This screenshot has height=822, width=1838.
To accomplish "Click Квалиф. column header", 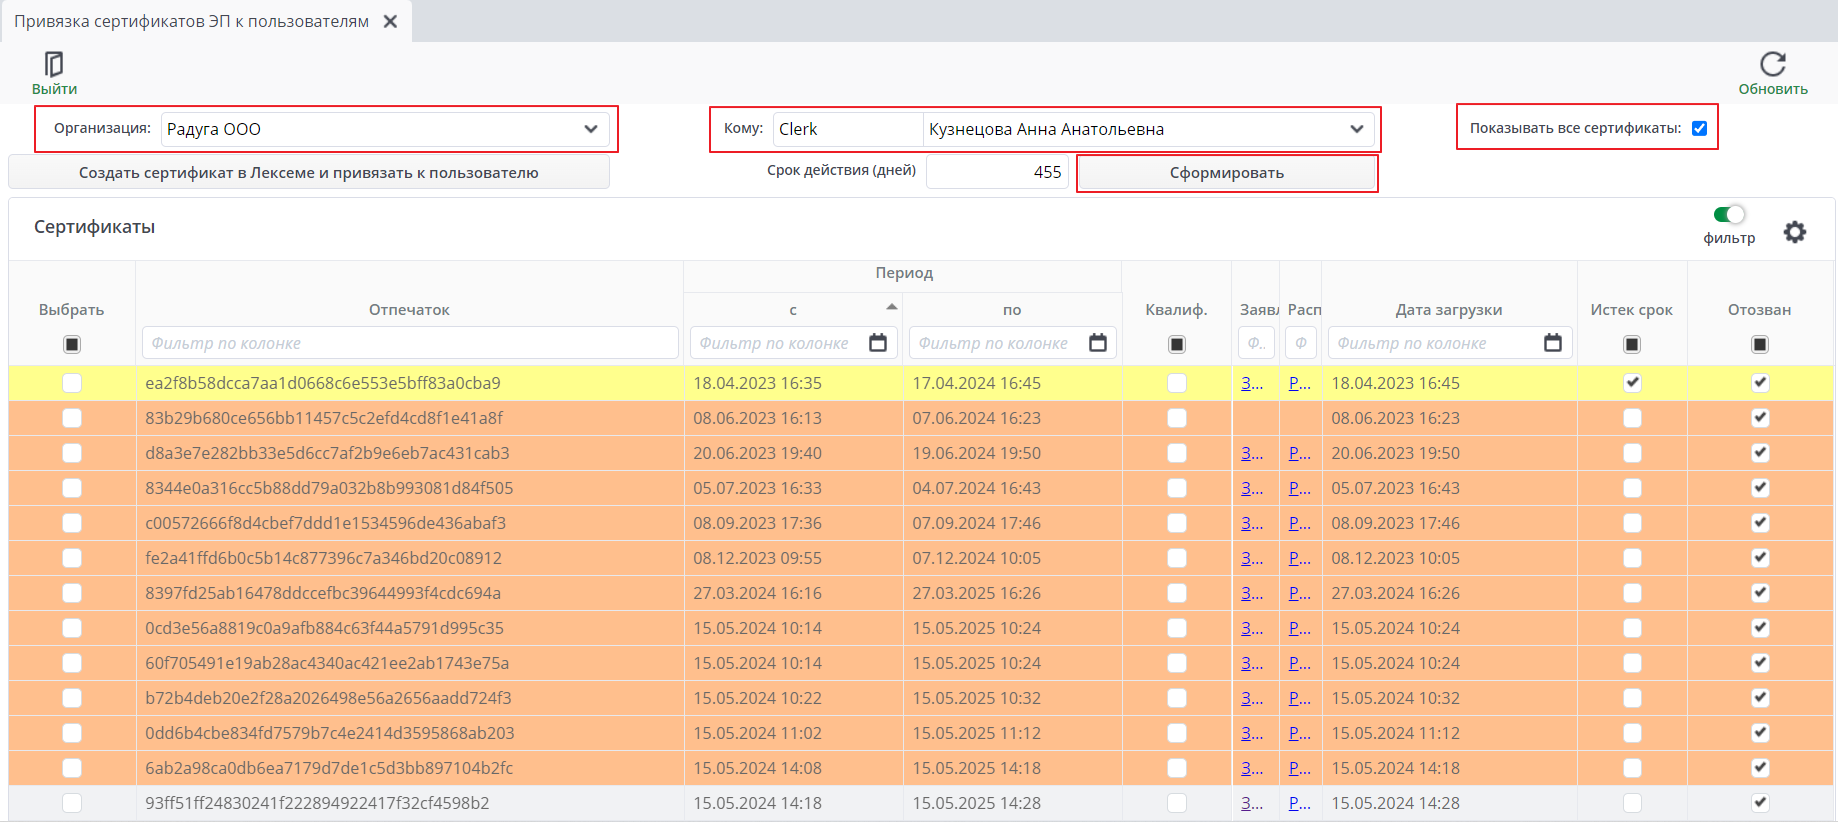I will pyautogui.click(x=1176, y=310).
